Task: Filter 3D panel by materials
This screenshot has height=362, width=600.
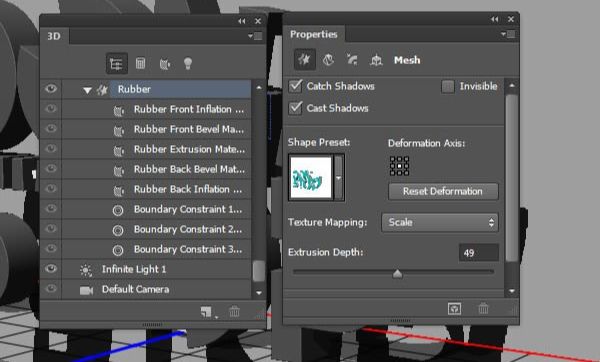Action: coord(164,64)
